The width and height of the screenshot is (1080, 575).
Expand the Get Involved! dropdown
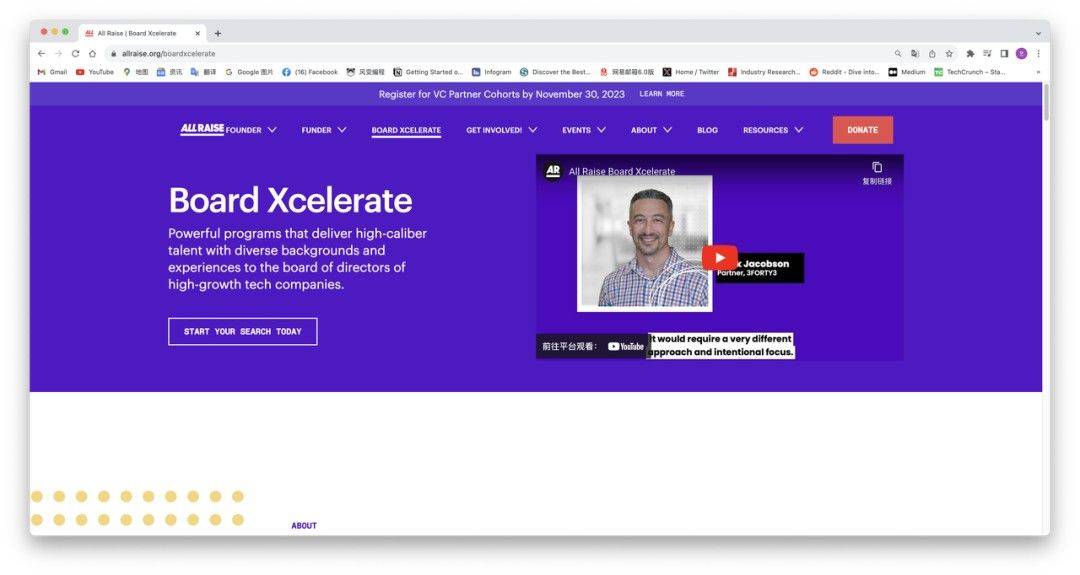(x=501, y=130)
